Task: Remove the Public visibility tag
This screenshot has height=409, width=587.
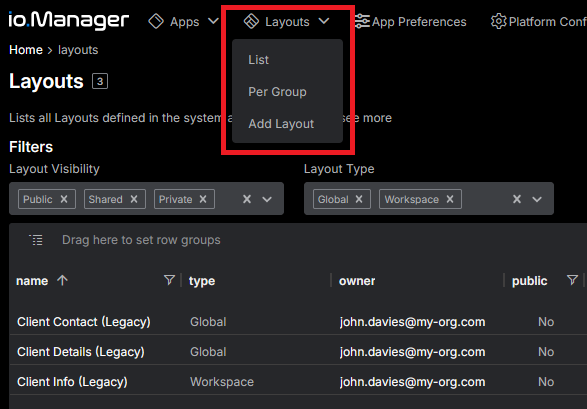Action: click(x=64, y=199)
